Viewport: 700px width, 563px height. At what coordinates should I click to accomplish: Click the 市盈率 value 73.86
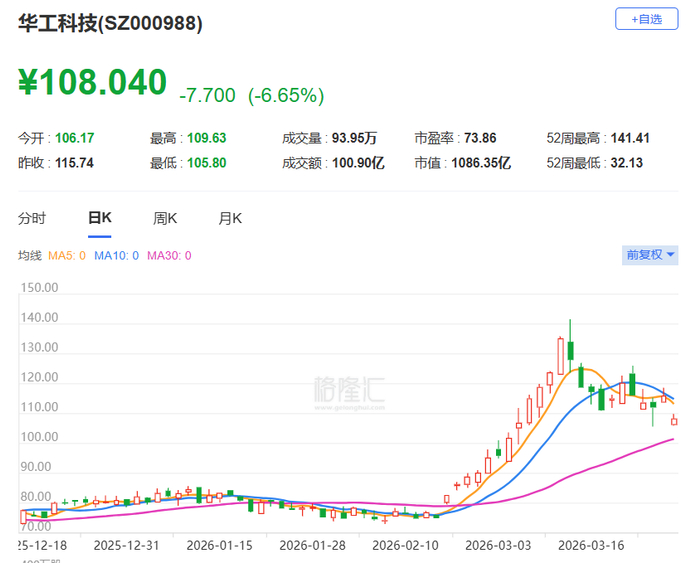coord(480,138)
